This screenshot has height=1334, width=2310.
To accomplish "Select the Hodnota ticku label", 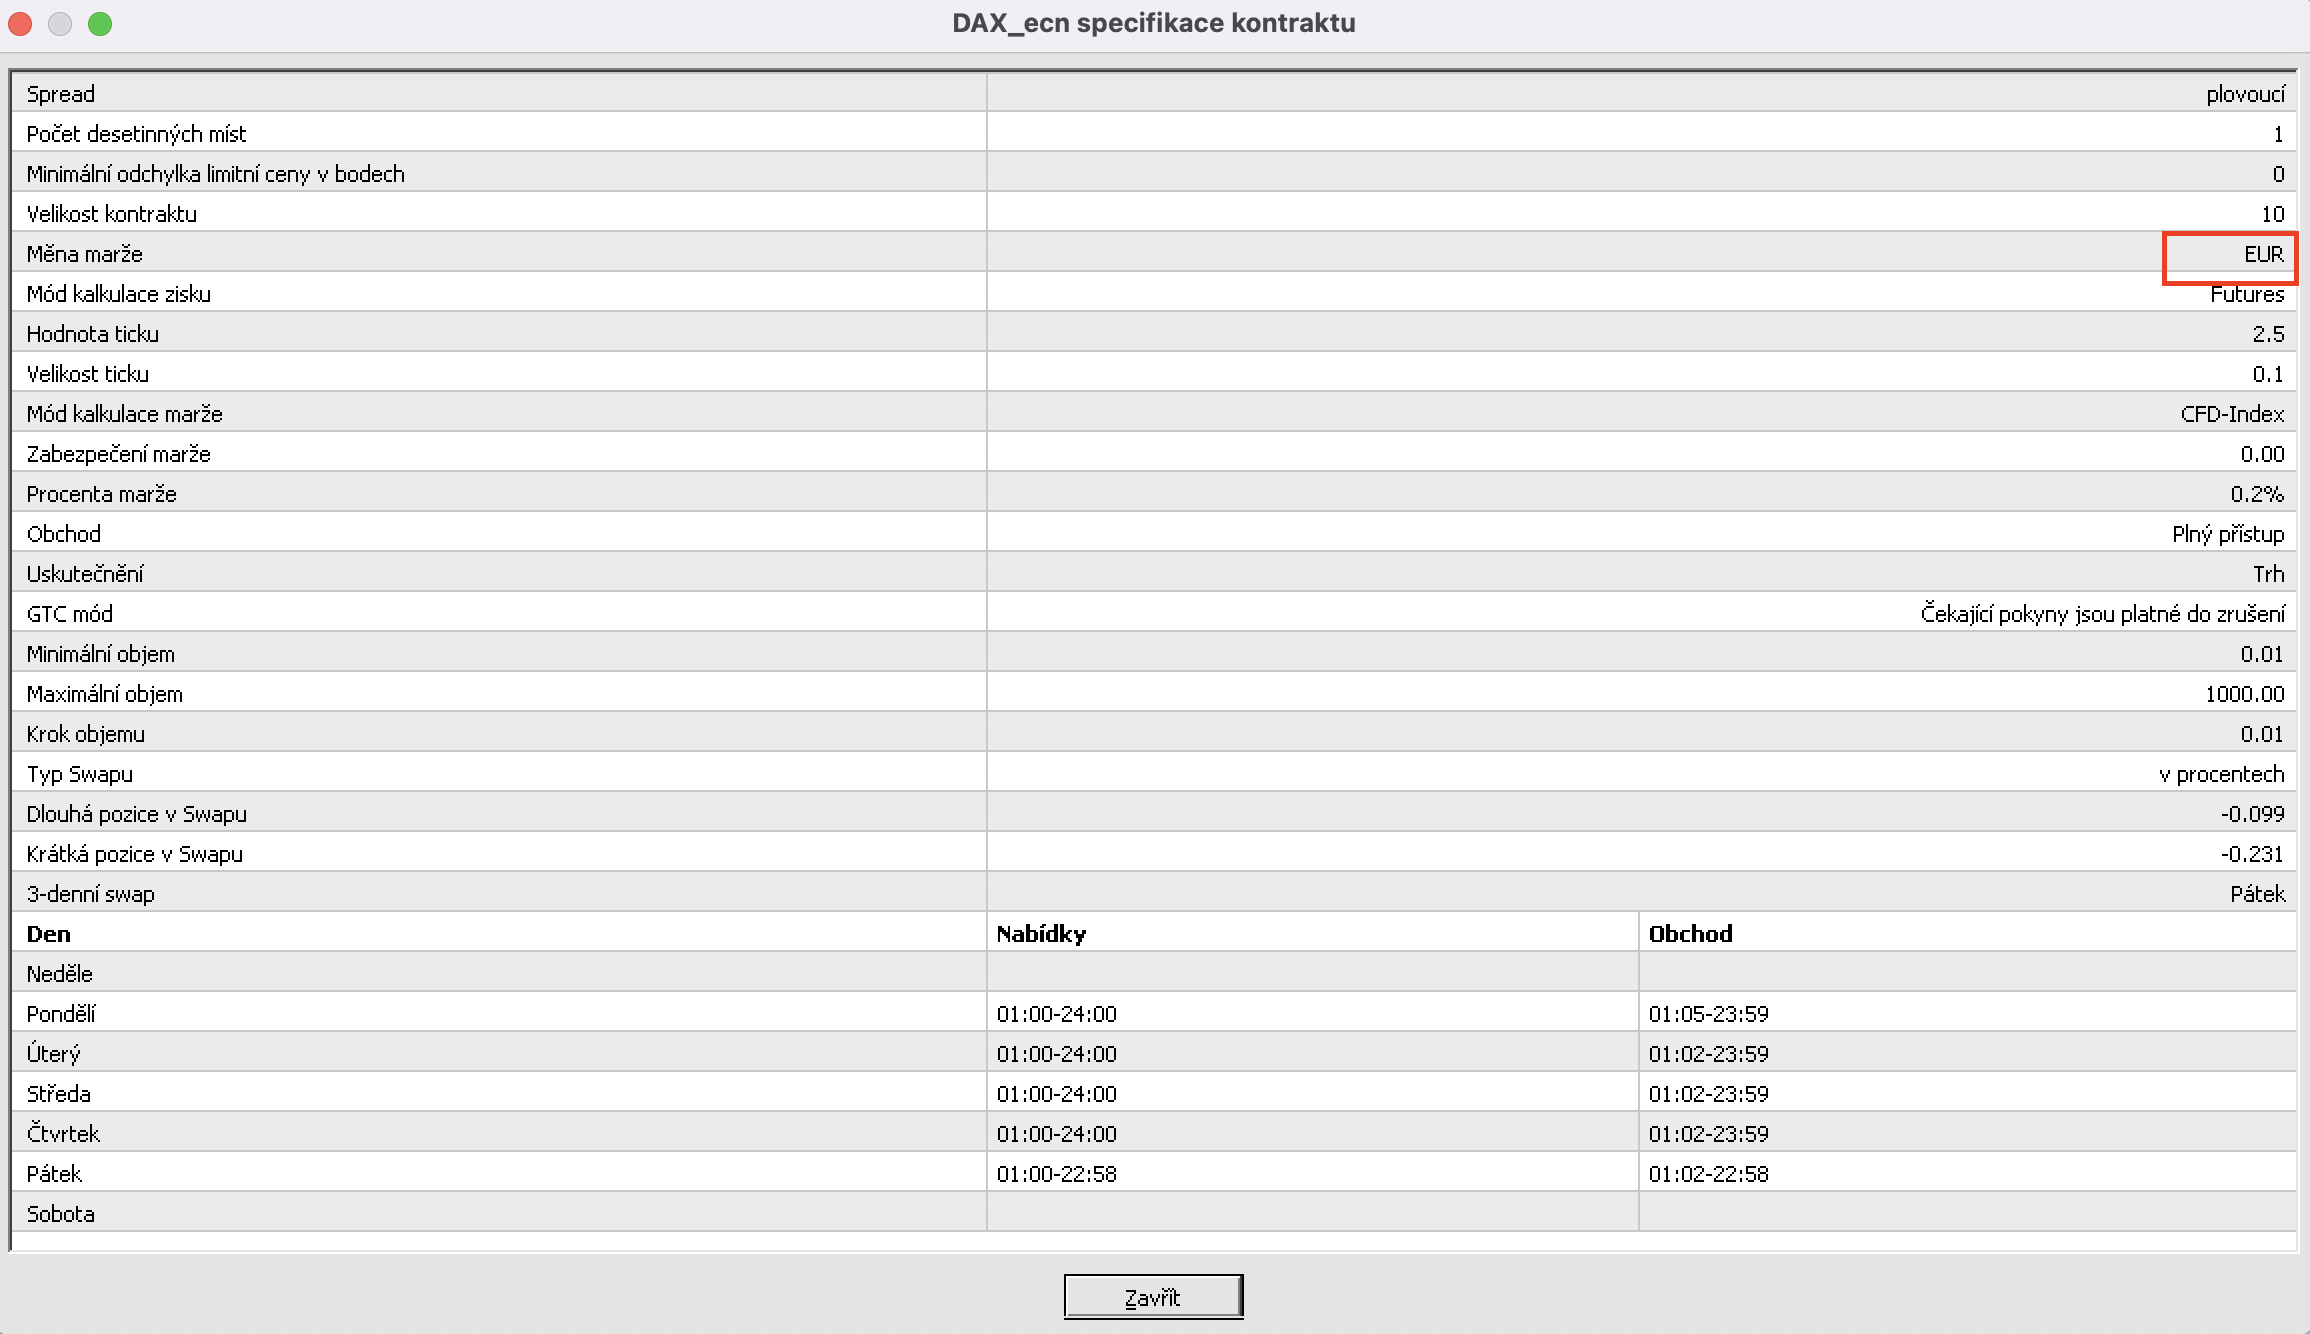I will 93,334.
